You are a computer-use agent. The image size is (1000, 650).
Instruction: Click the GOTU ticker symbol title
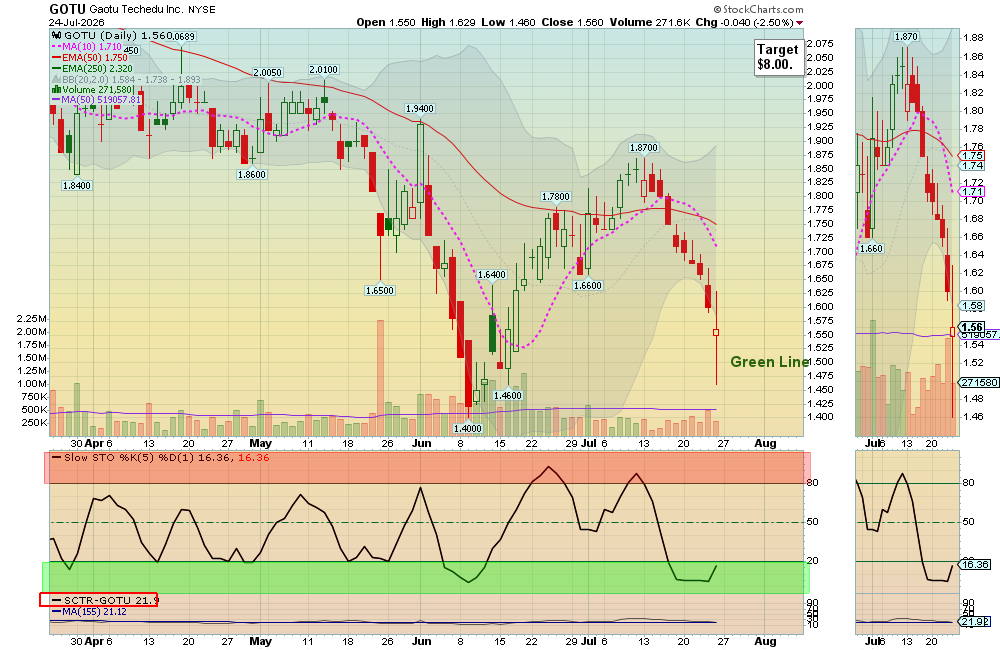coord(67,9)
